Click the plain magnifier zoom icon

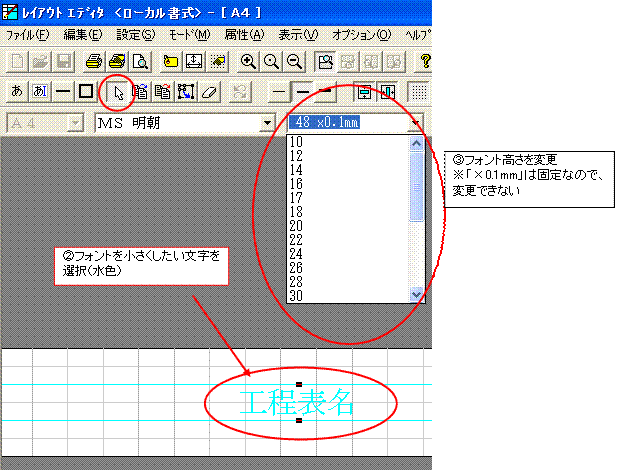pyautogui.click(x=271, y=61)
